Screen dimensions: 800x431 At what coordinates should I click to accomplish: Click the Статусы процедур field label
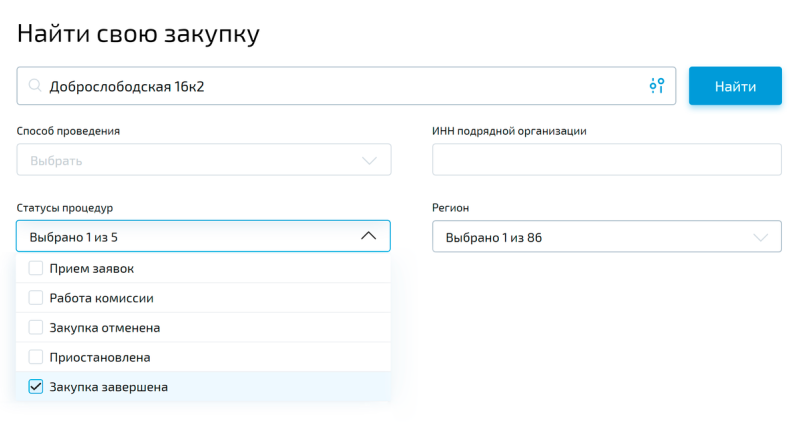[65, 208]
